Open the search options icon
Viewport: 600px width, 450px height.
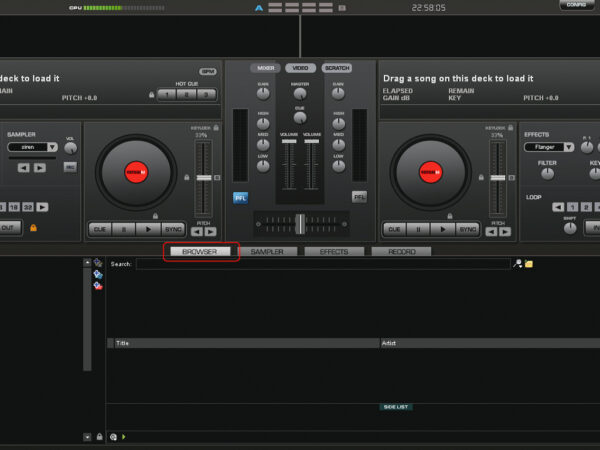[517, 264]
